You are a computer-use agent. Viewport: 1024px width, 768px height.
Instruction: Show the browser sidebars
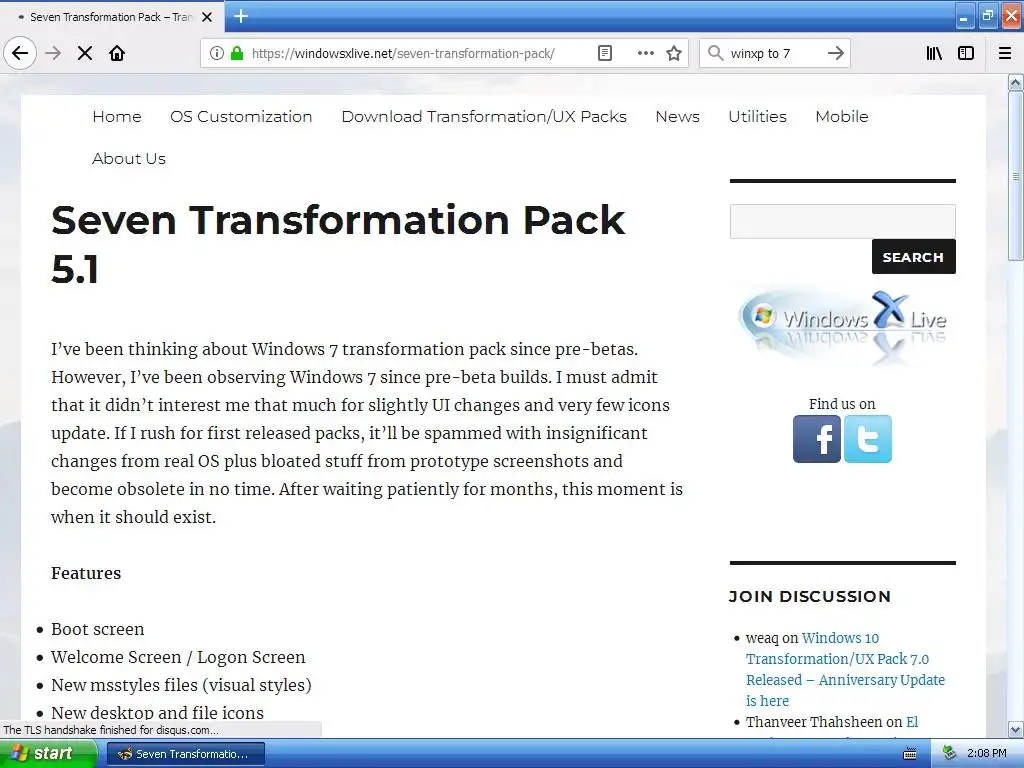(x=966, y=53)
